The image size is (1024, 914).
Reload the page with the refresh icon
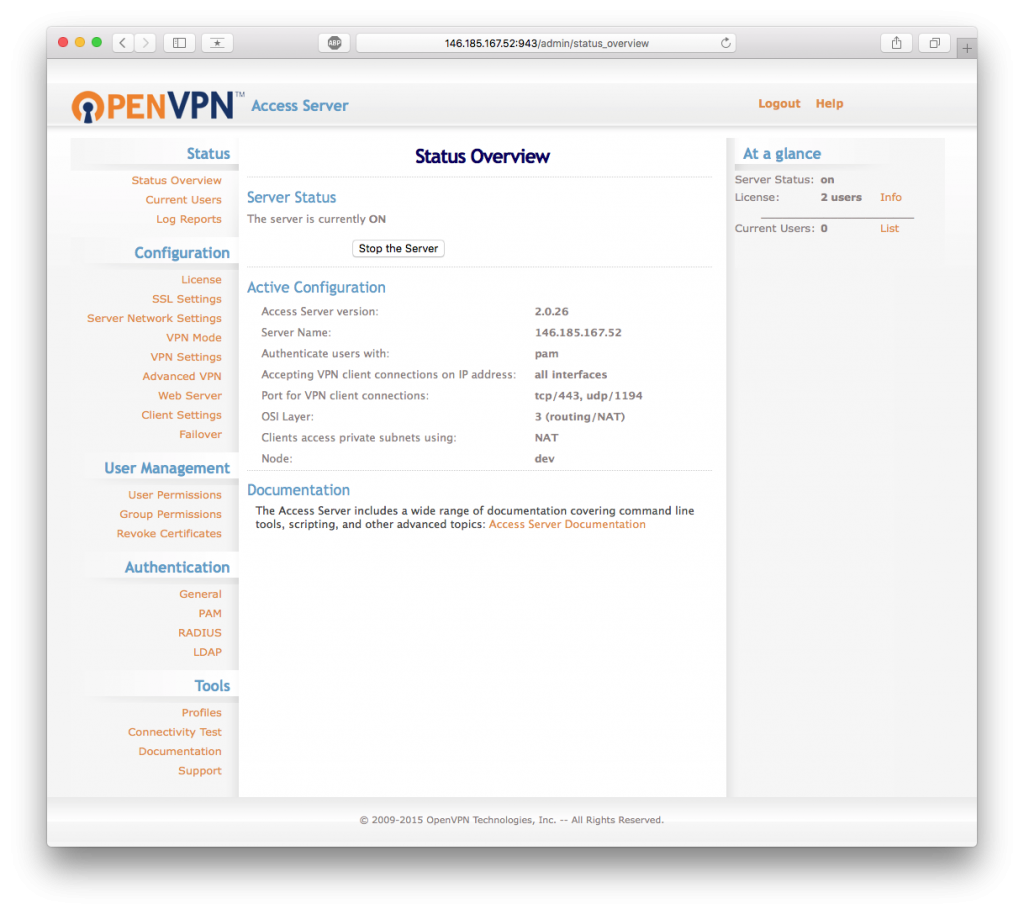tap(726, 43)
